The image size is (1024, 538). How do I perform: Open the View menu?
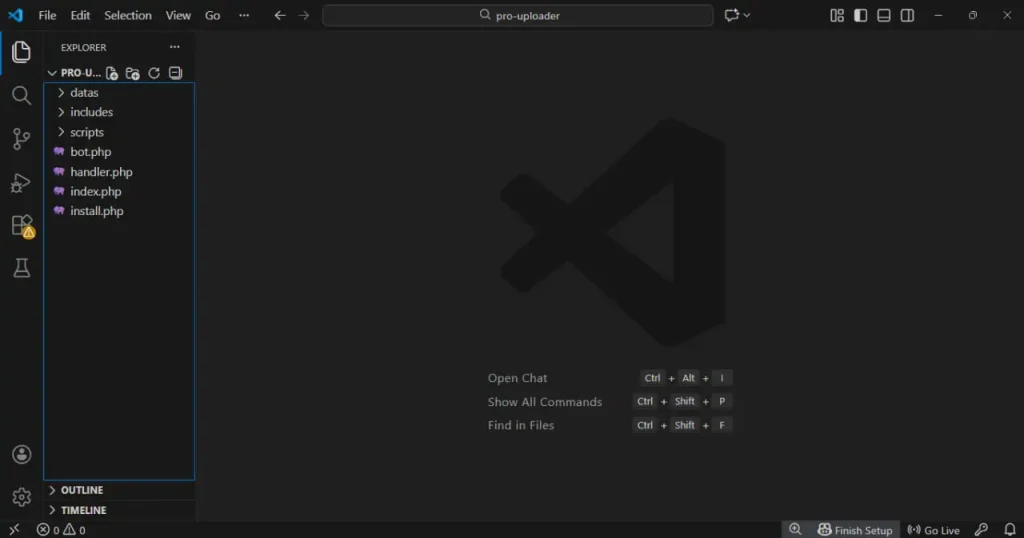[x=178, y=15]
